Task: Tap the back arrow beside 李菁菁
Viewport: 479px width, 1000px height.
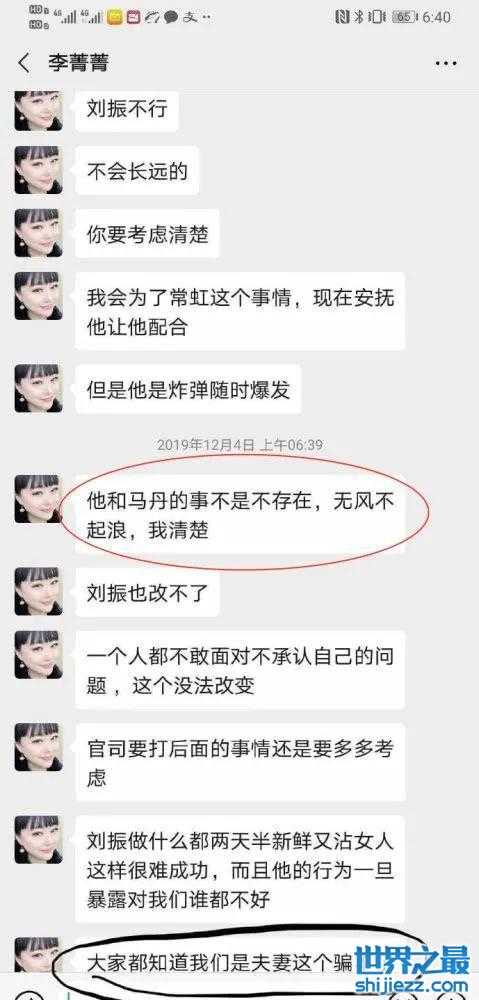Action: [x=24, y=63]
